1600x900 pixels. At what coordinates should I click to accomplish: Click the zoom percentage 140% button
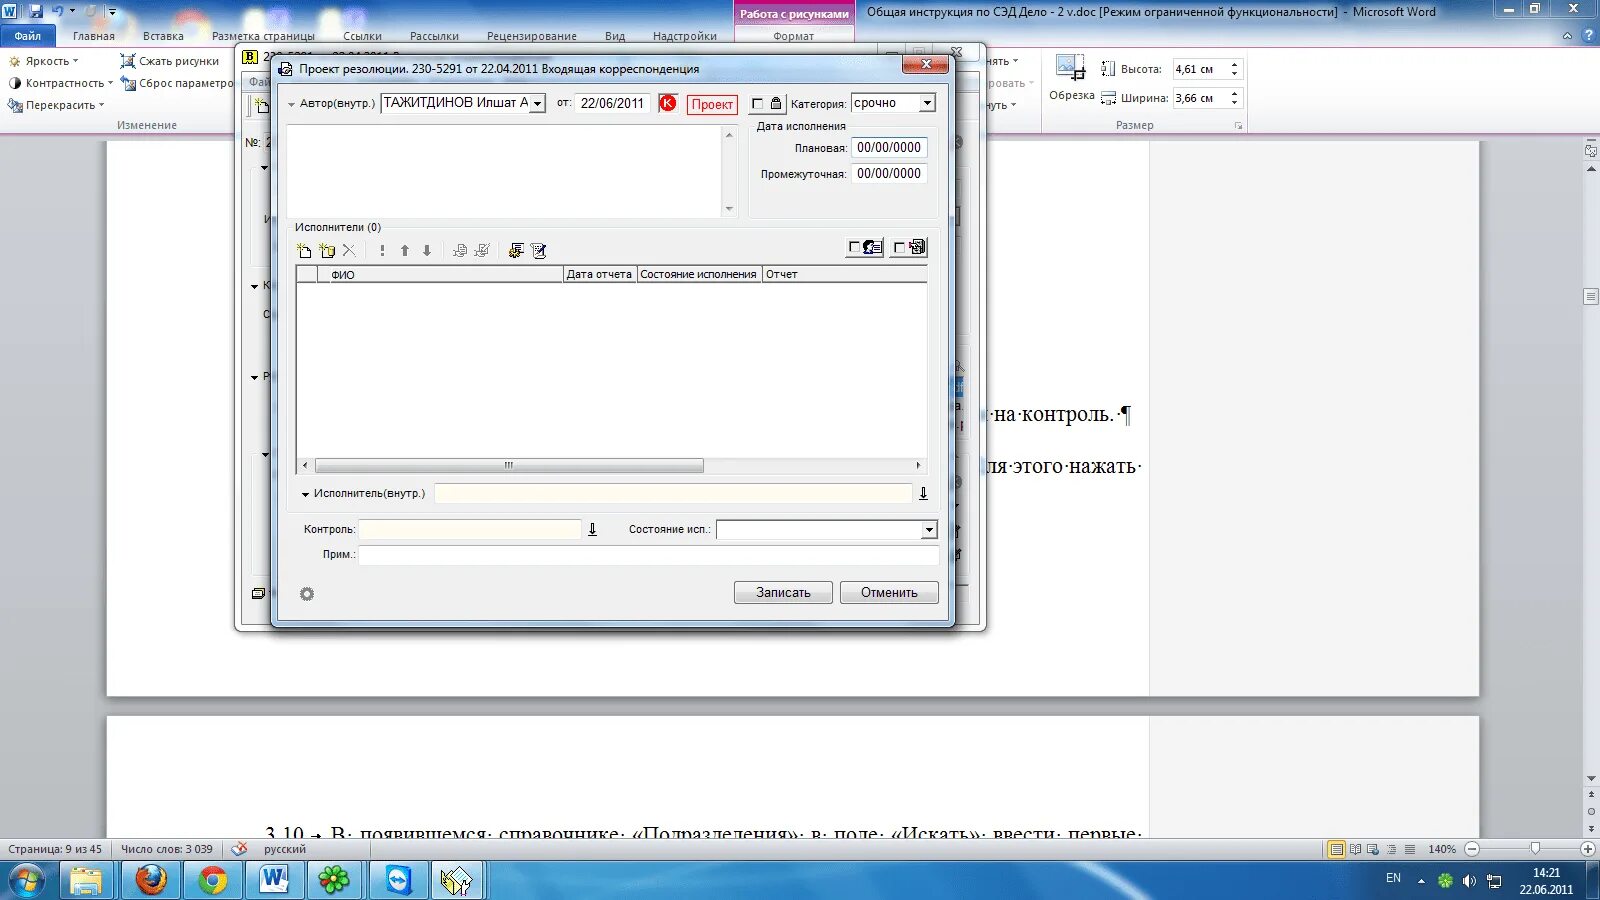pos(1441,849)
